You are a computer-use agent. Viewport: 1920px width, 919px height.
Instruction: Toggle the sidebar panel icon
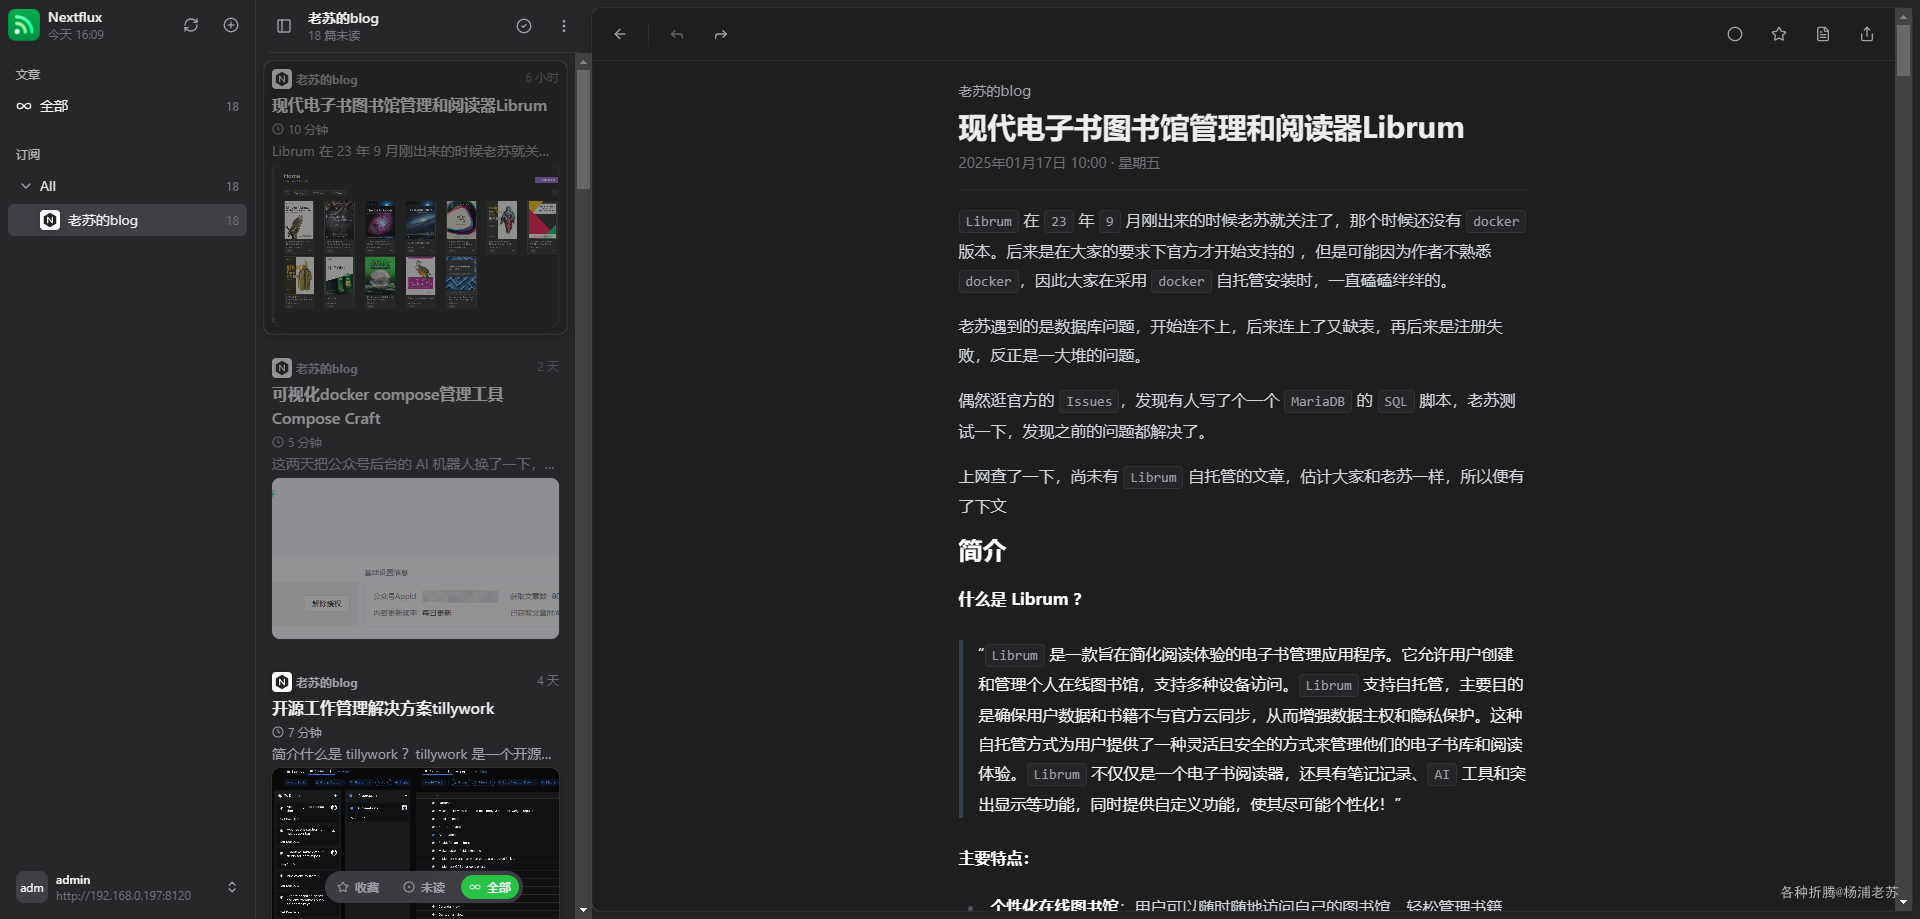point(284,26)
